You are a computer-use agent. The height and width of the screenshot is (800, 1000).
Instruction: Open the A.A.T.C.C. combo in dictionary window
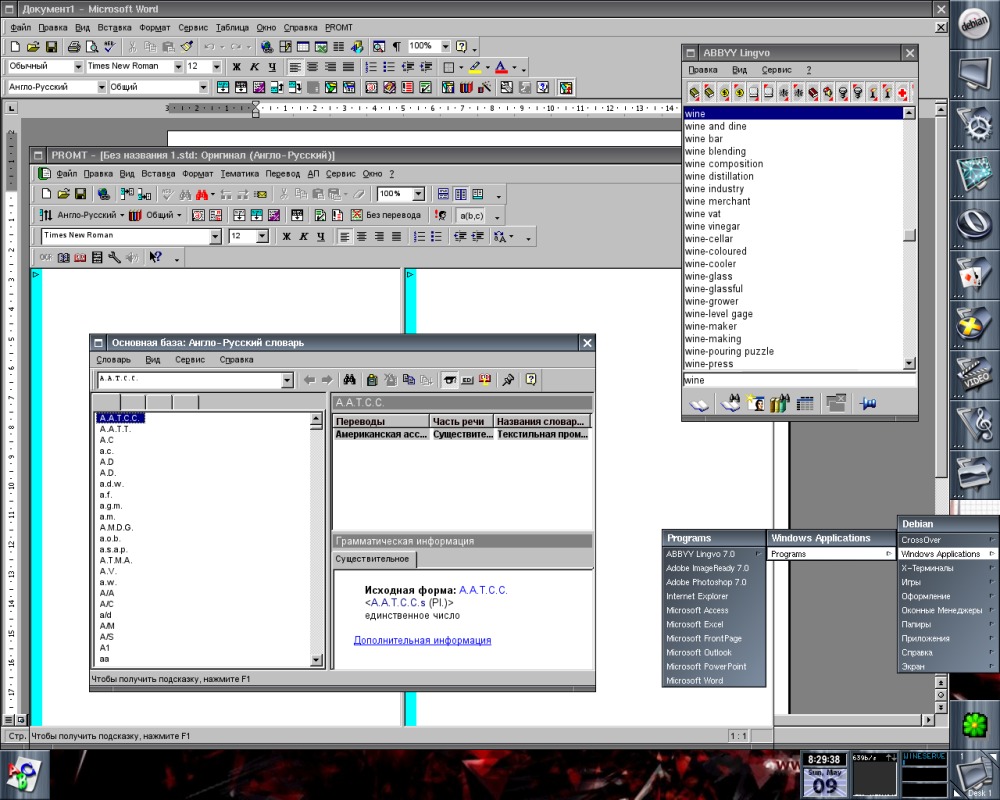[x=287, y=380]
